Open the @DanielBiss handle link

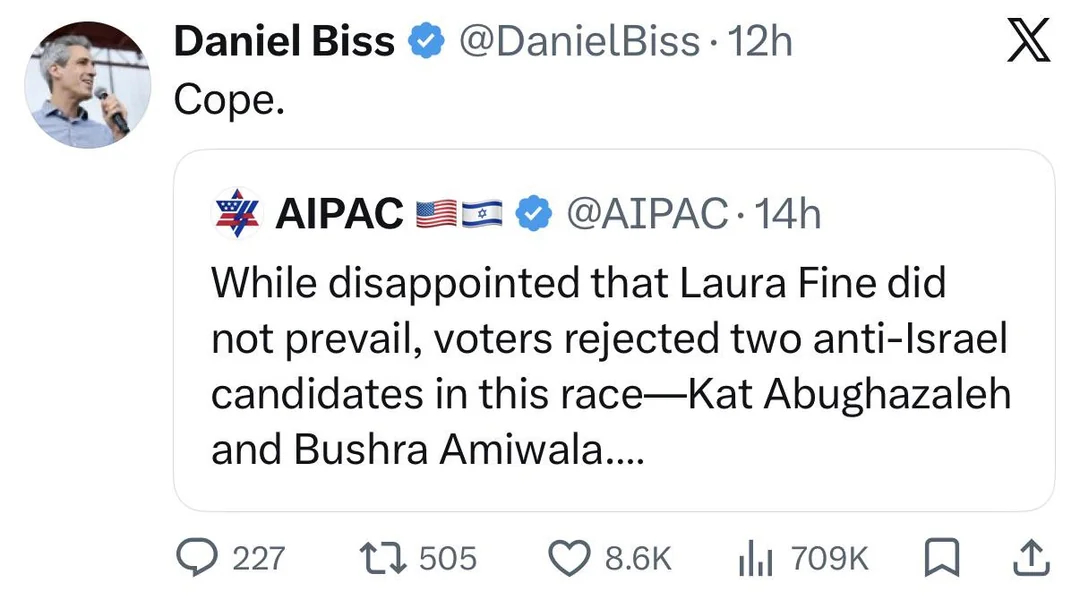click(x=578, y=42)
